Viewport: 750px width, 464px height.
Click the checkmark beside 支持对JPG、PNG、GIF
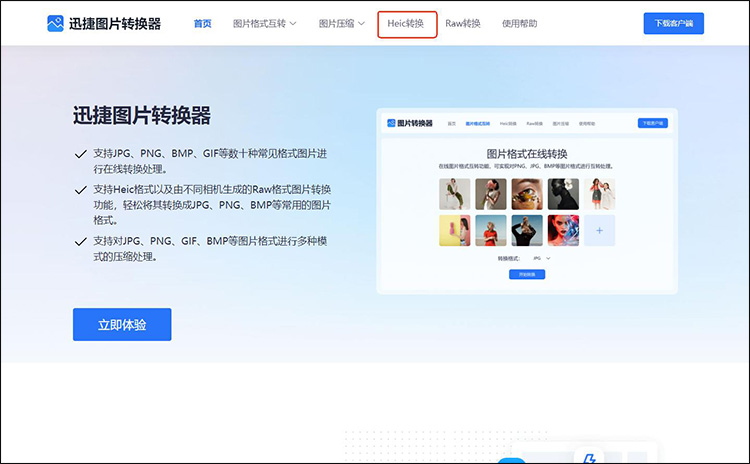point(80,242)
